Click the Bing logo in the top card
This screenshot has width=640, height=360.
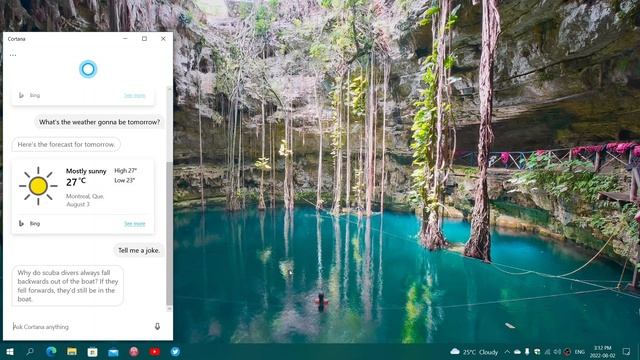[x=21, y=95]
